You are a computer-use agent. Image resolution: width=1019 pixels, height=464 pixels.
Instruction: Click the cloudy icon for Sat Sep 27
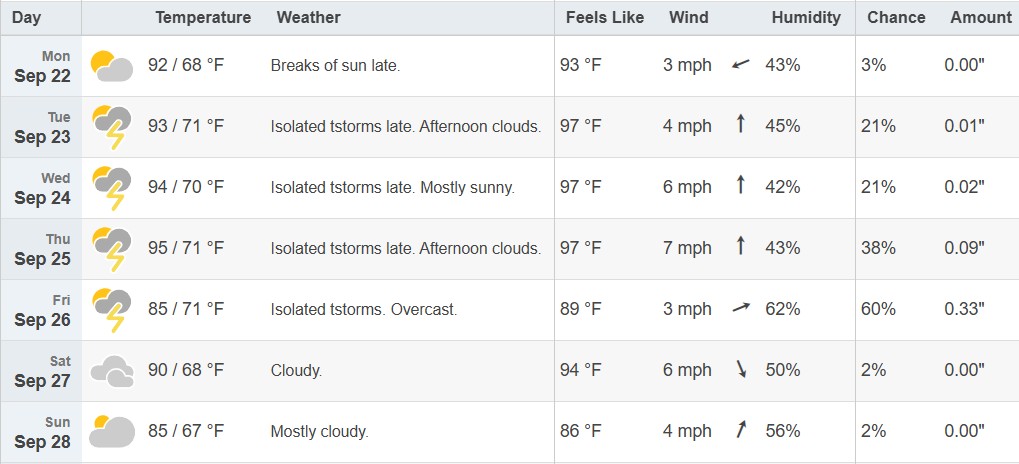pos(112,371)
